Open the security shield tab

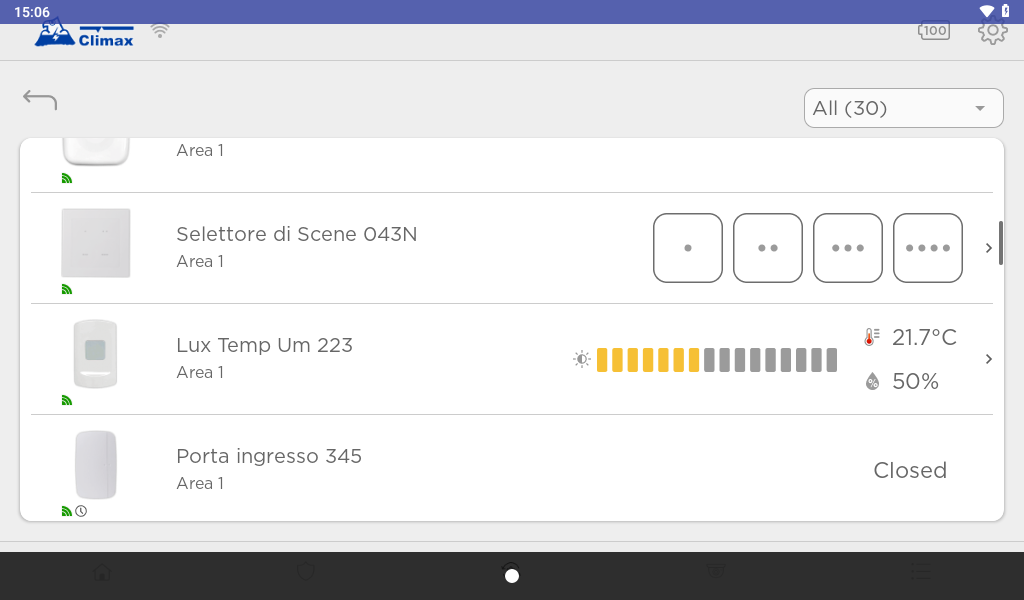pyautogui.click(x=306, y=573)
